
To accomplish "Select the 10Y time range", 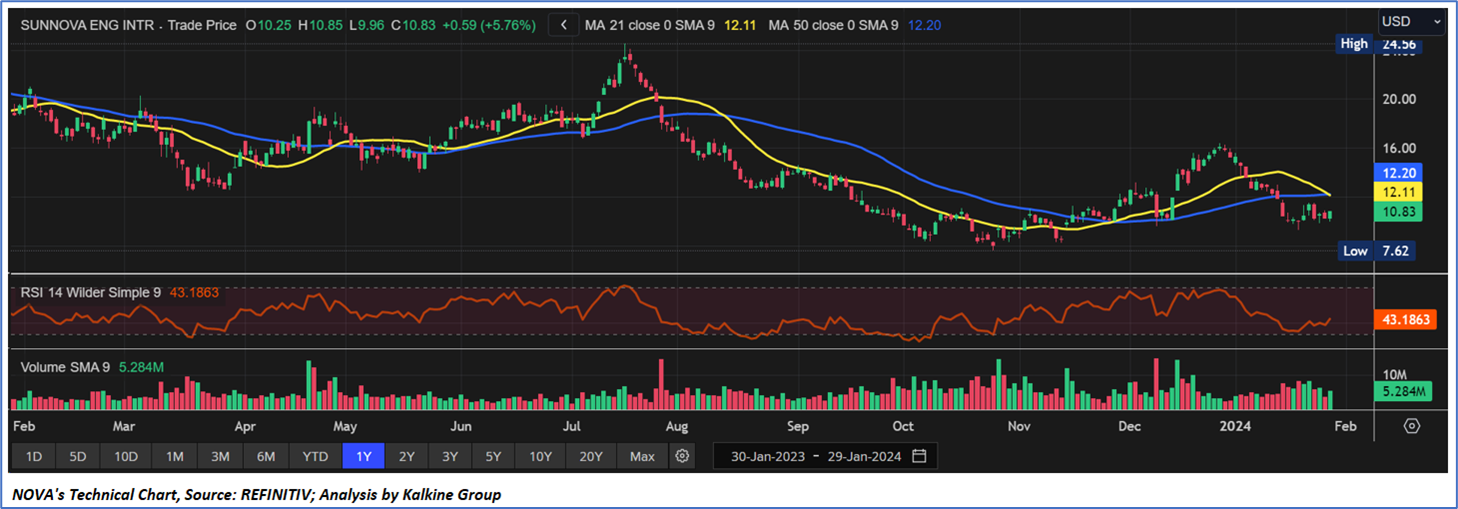I will (x=540, y=456).
